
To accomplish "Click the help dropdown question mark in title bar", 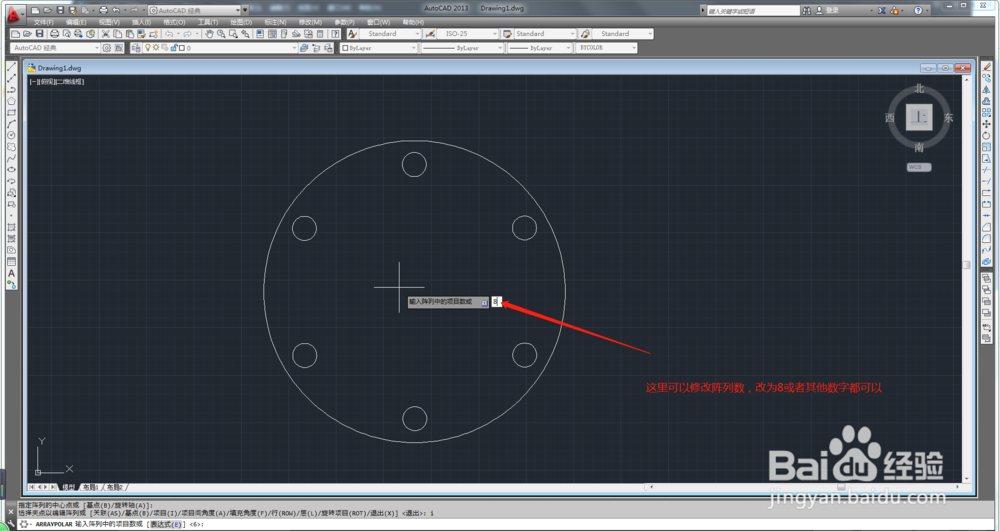I will [918, 10].
